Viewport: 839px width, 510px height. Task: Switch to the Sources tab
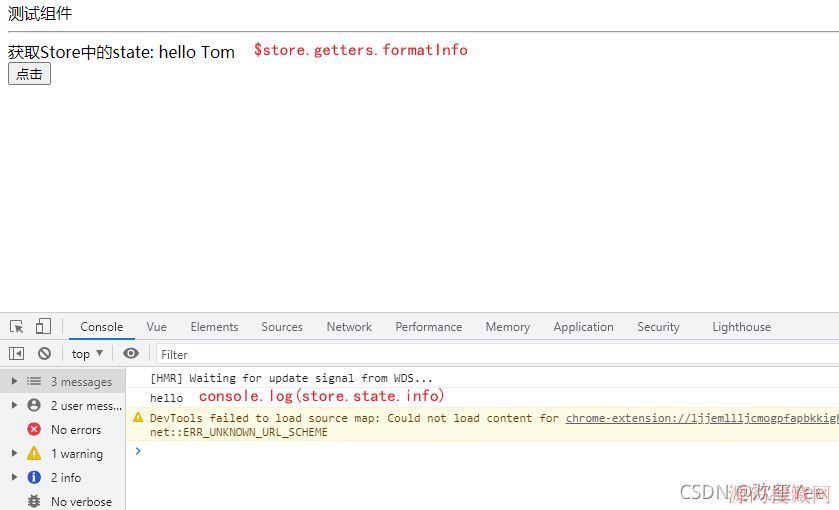(282, 326)
